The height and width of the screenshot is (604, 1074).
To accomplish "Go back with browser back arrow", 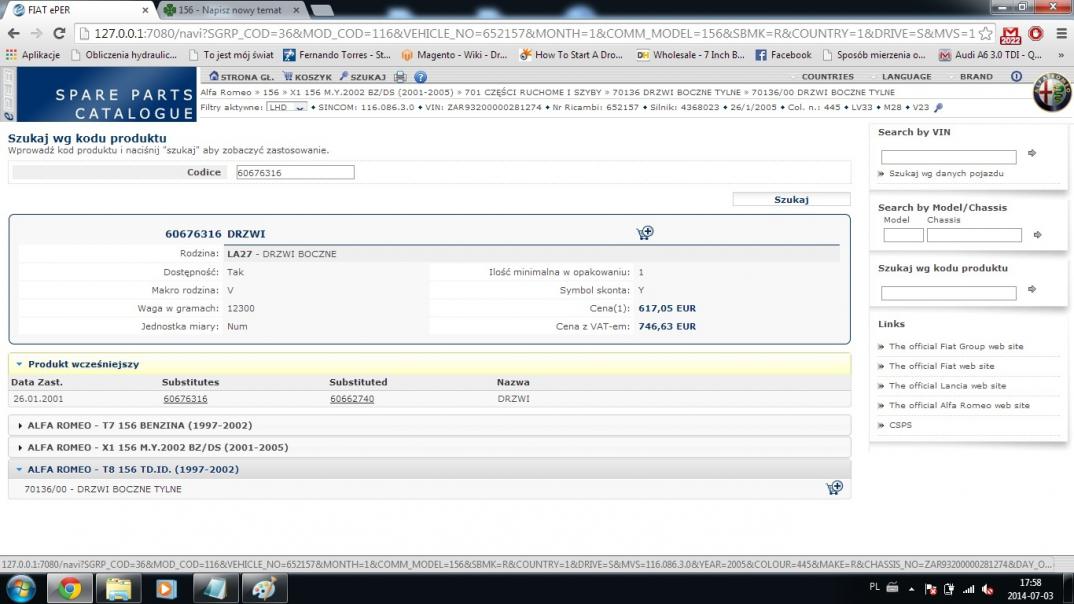I will (x=14, y=33).
